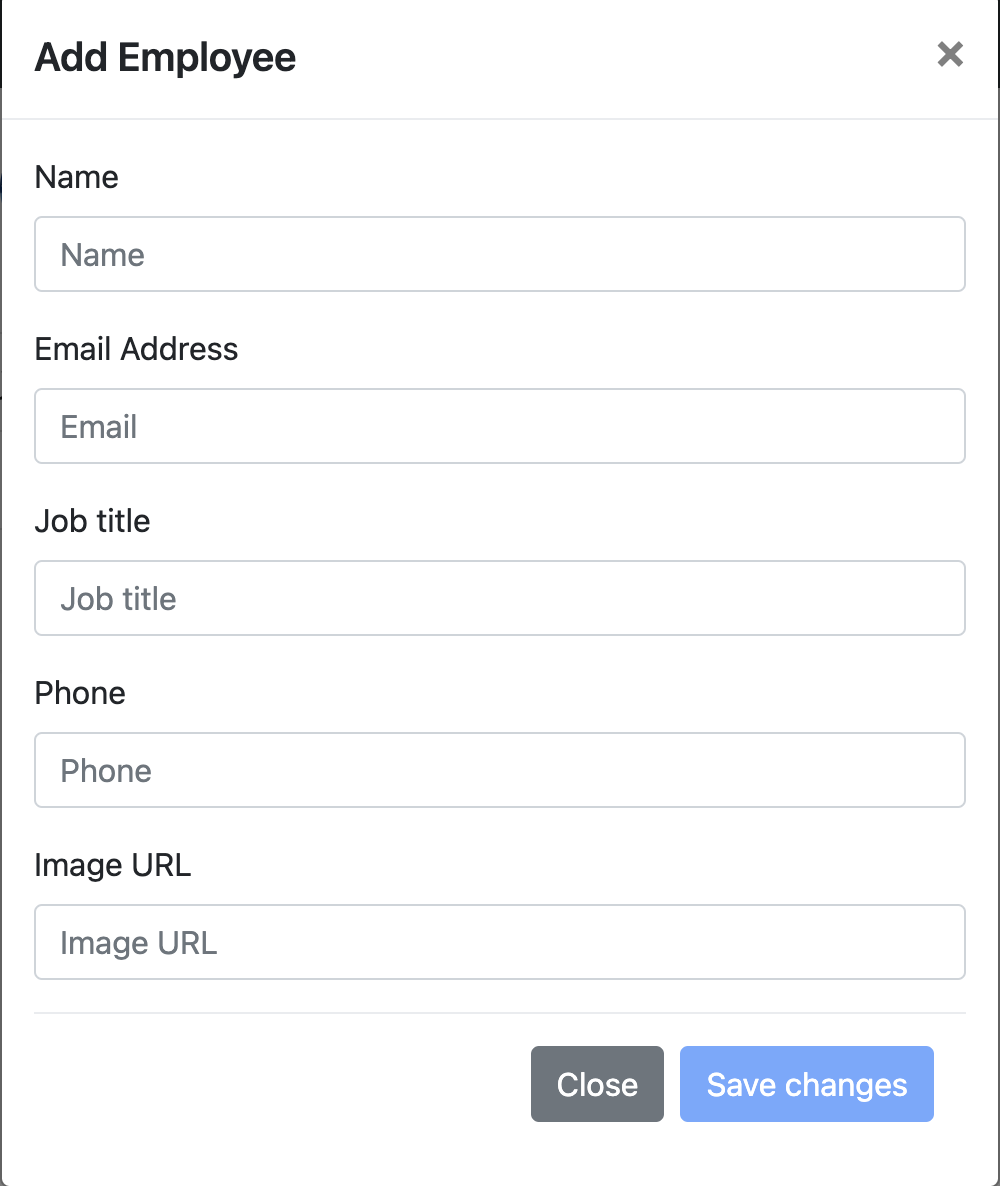1000x1186 pixels.
Task: Click the Image URL label
Action: [113, 865]
